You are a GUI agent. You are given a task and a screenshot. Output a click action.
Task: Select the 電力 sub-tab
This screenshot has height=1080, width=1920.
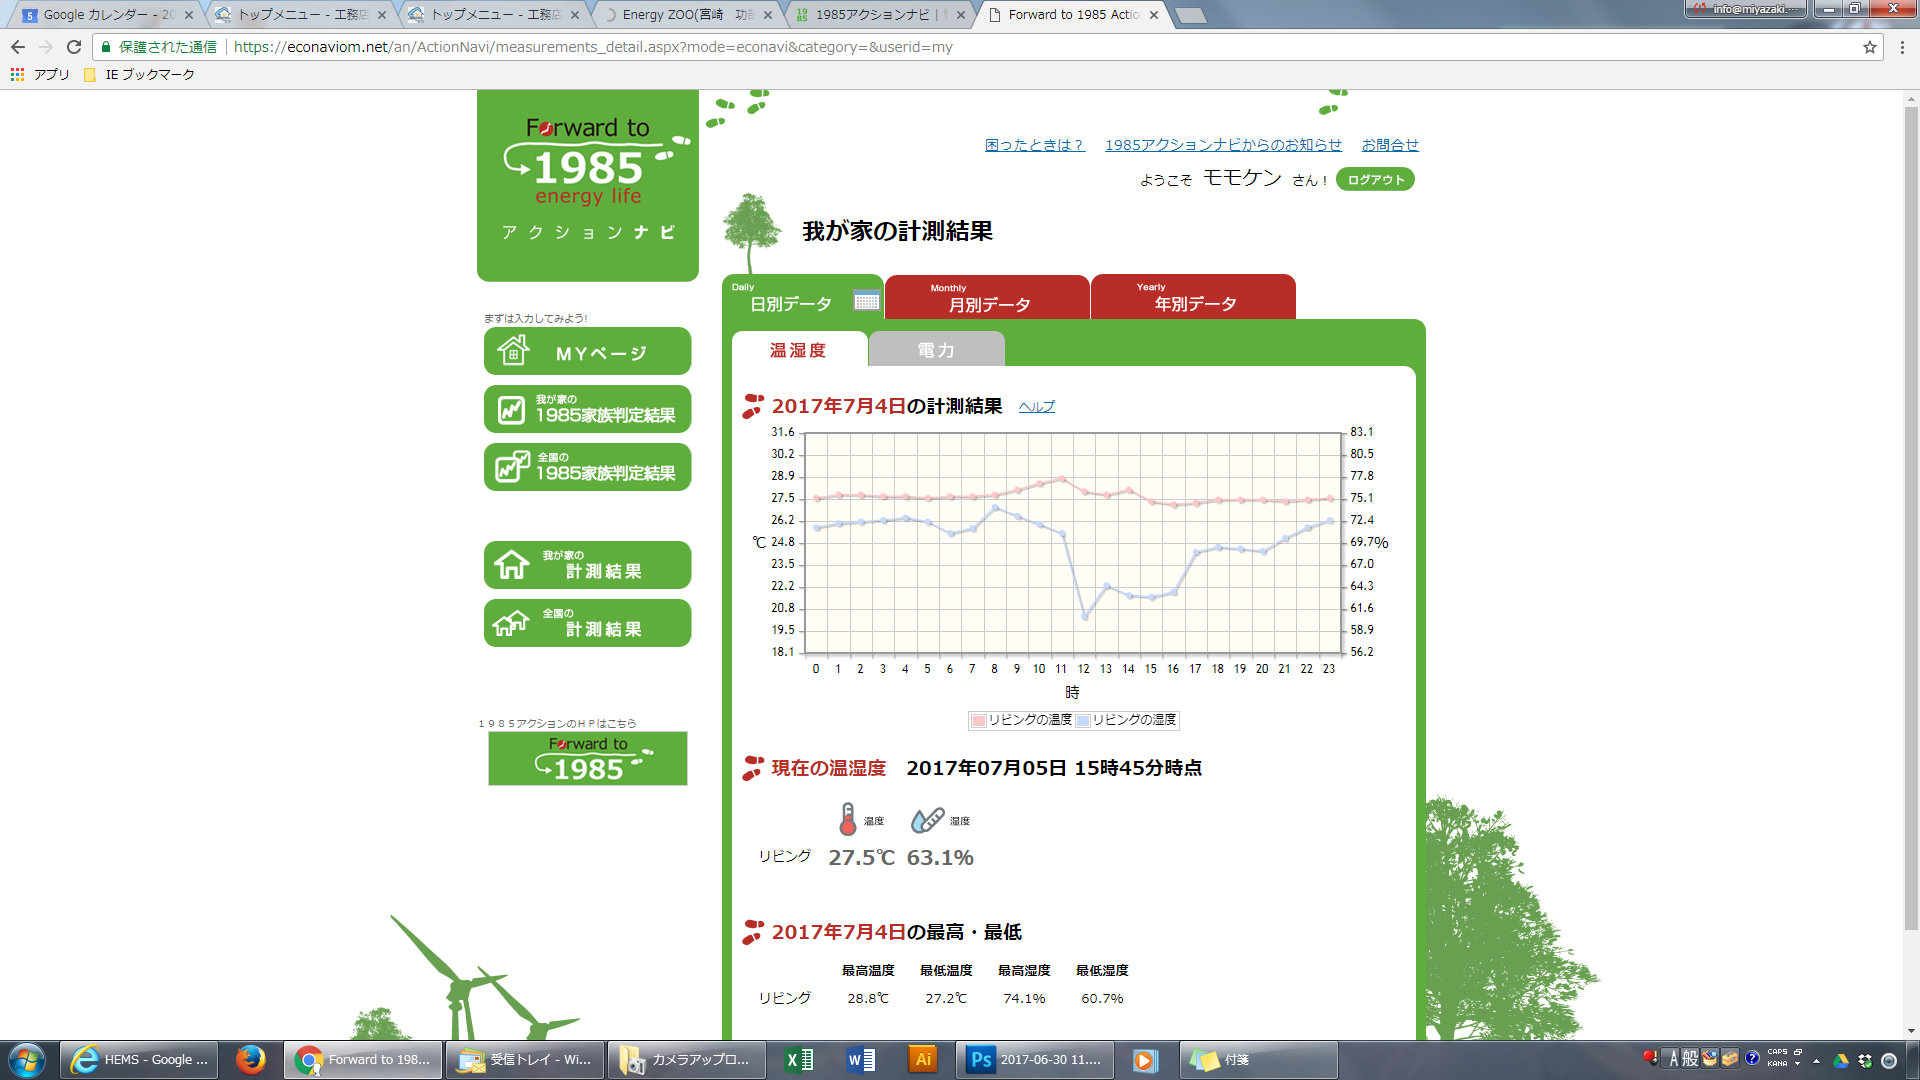pyautogui.click(x=936, y=350)
